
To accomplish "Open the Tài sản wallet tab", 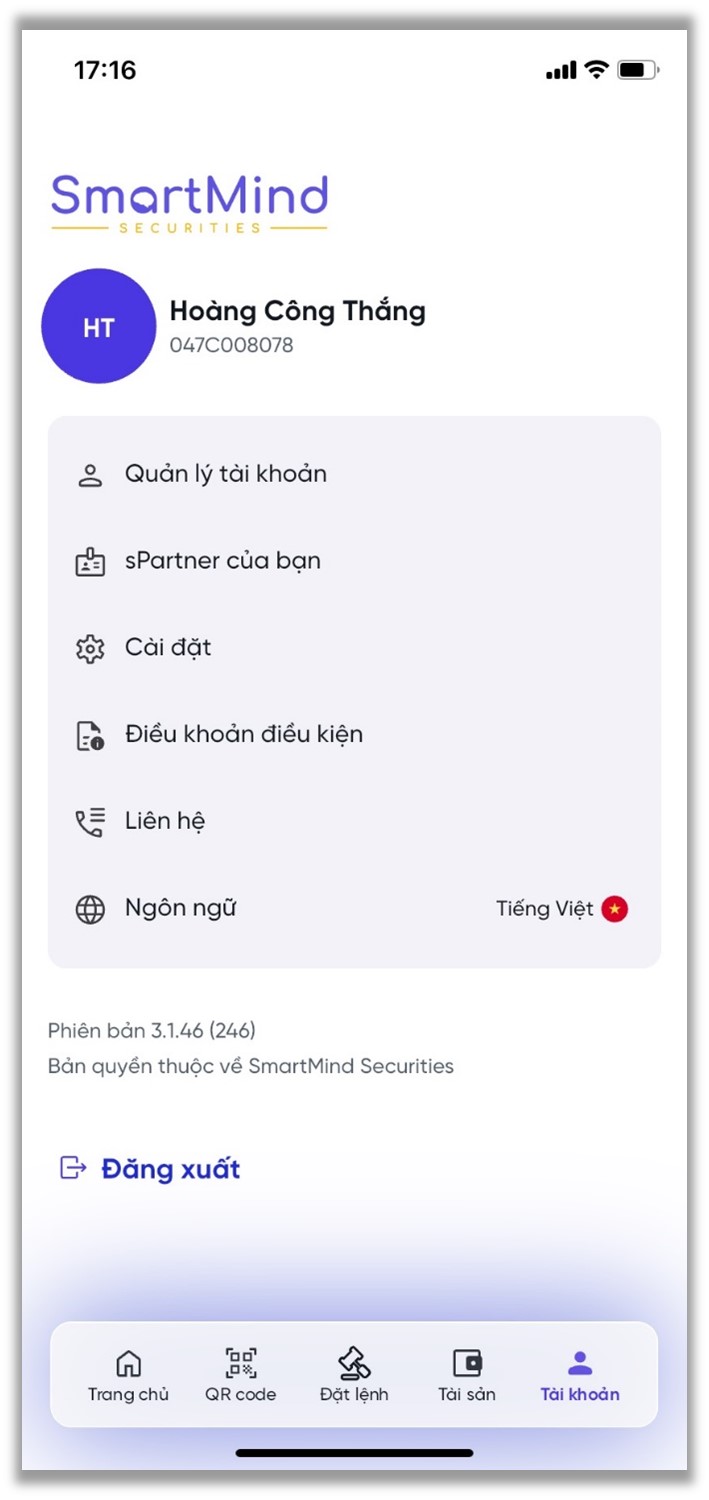I will point(467,1375).
